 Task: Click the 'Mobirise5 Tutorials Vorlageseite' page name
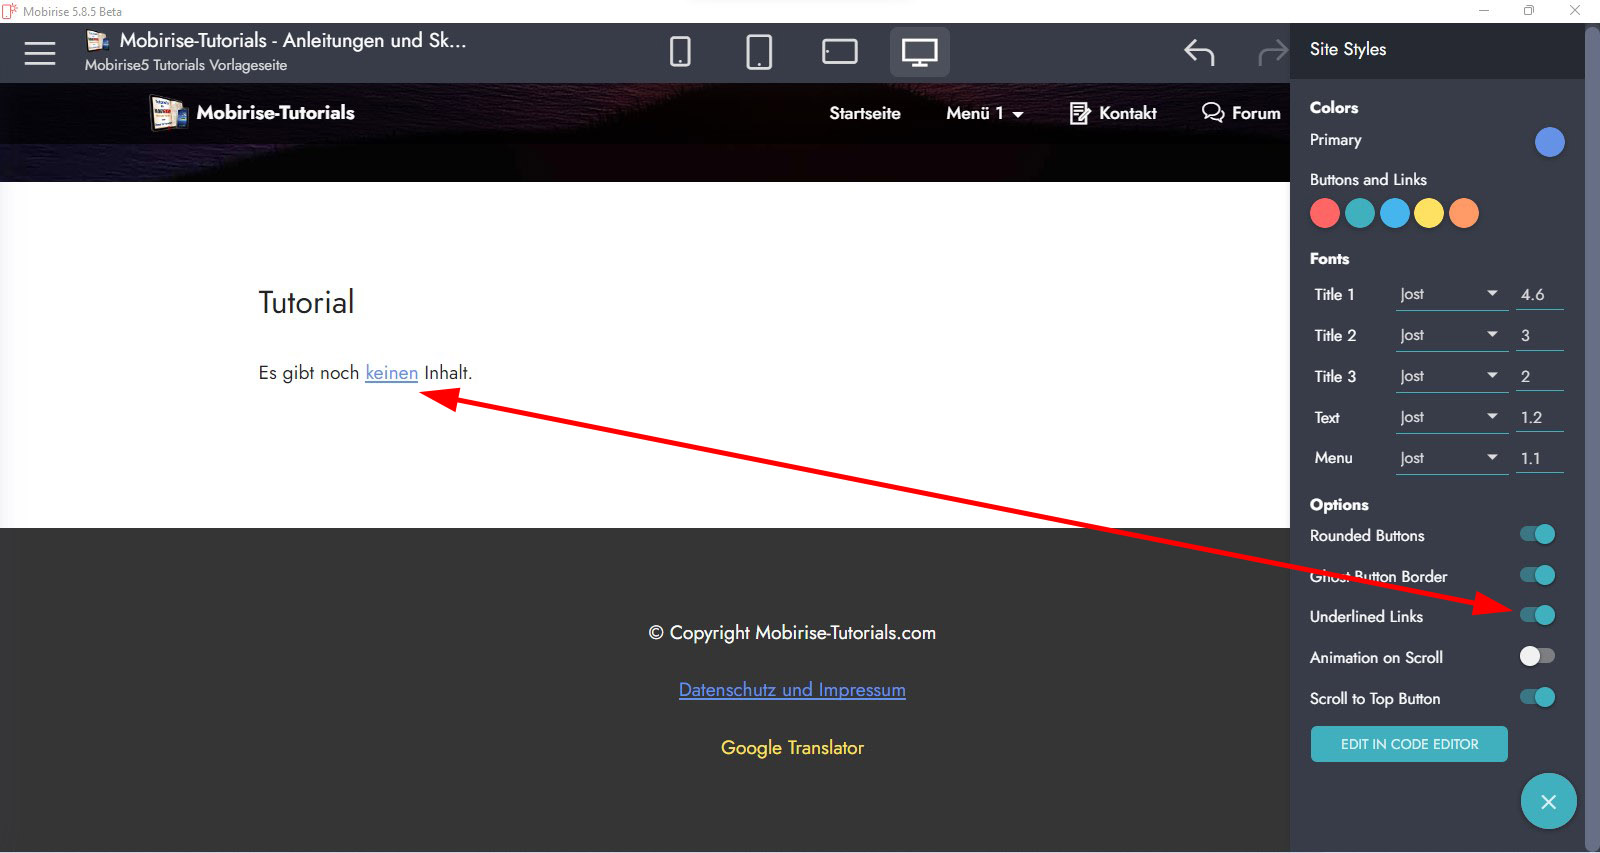click(x=186, y=65)
